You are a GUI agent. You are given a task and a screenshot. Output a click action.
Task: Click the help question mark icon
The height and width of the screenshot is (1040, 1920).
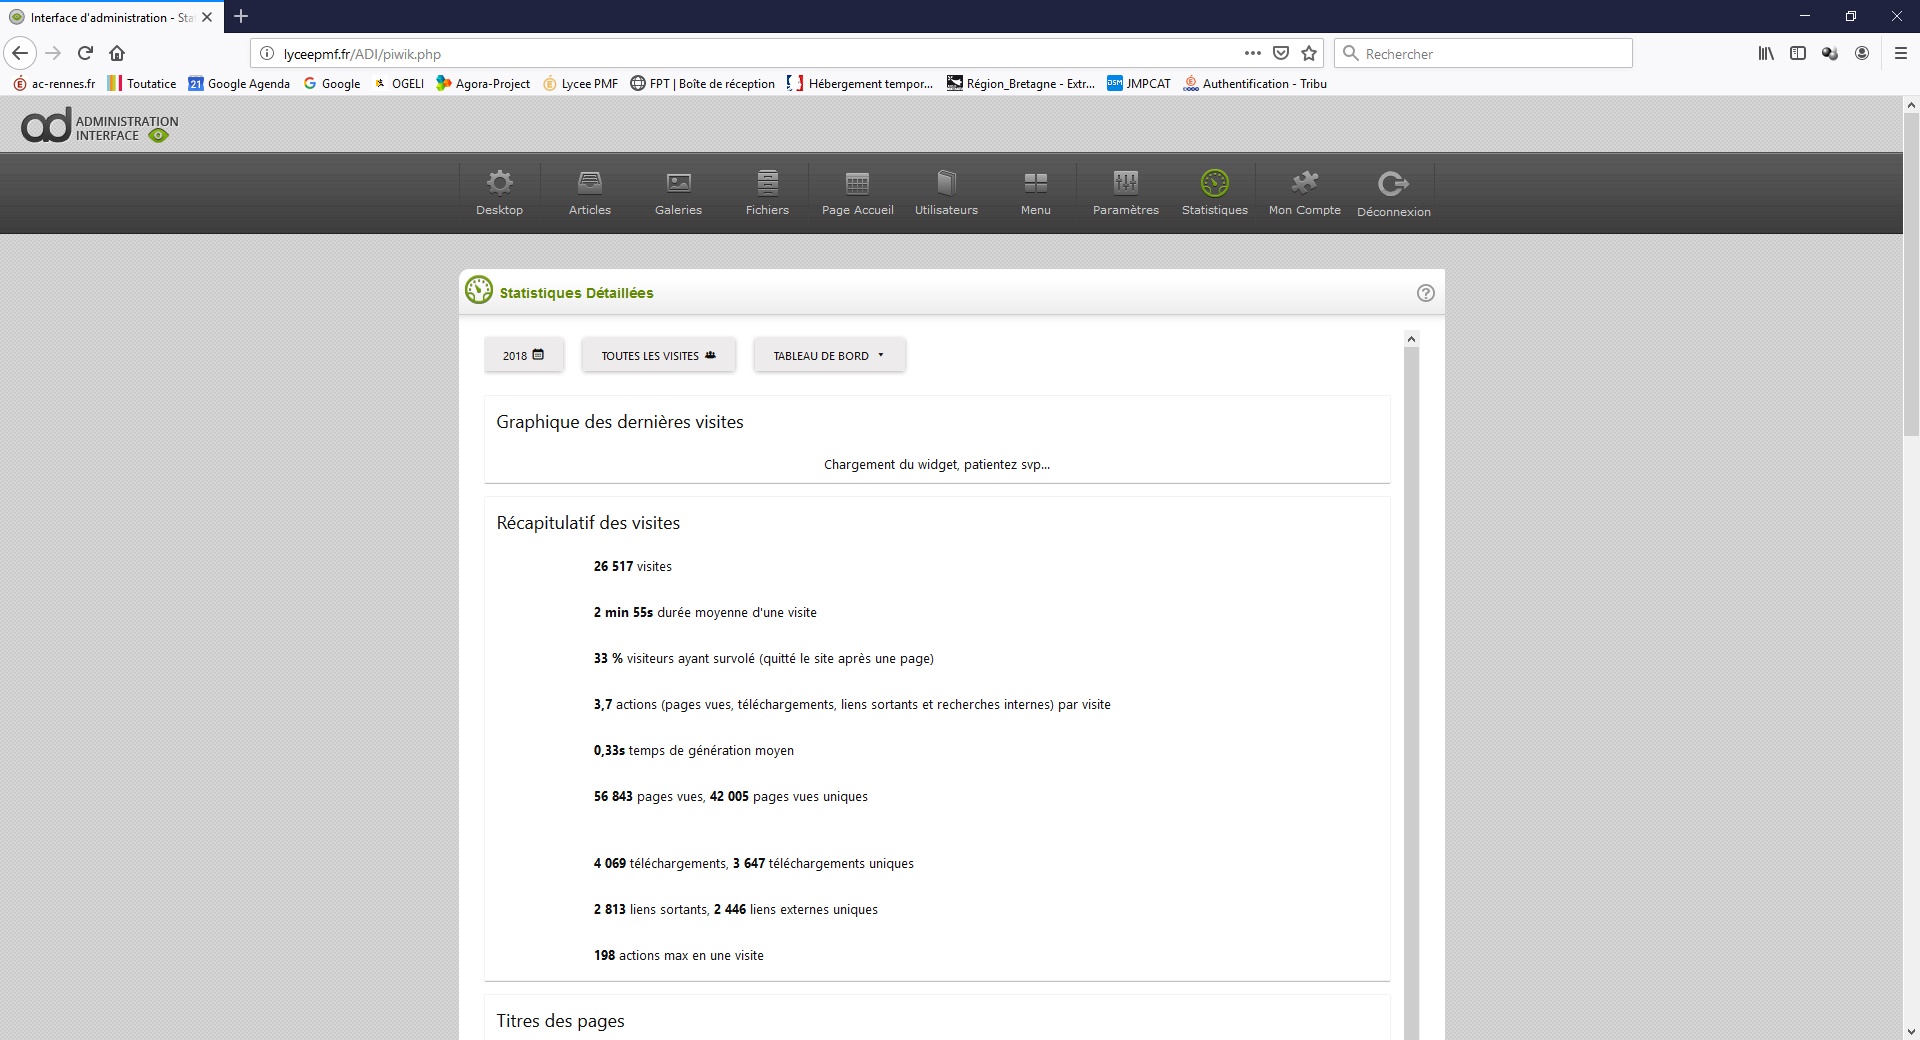pos(1425,293)
